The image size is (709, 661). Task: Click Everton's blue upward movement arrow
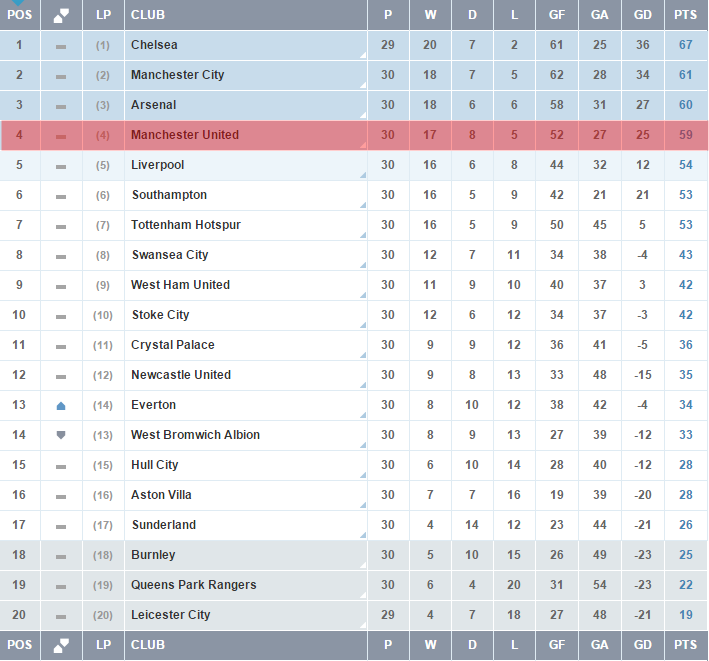tap(61, 405)
